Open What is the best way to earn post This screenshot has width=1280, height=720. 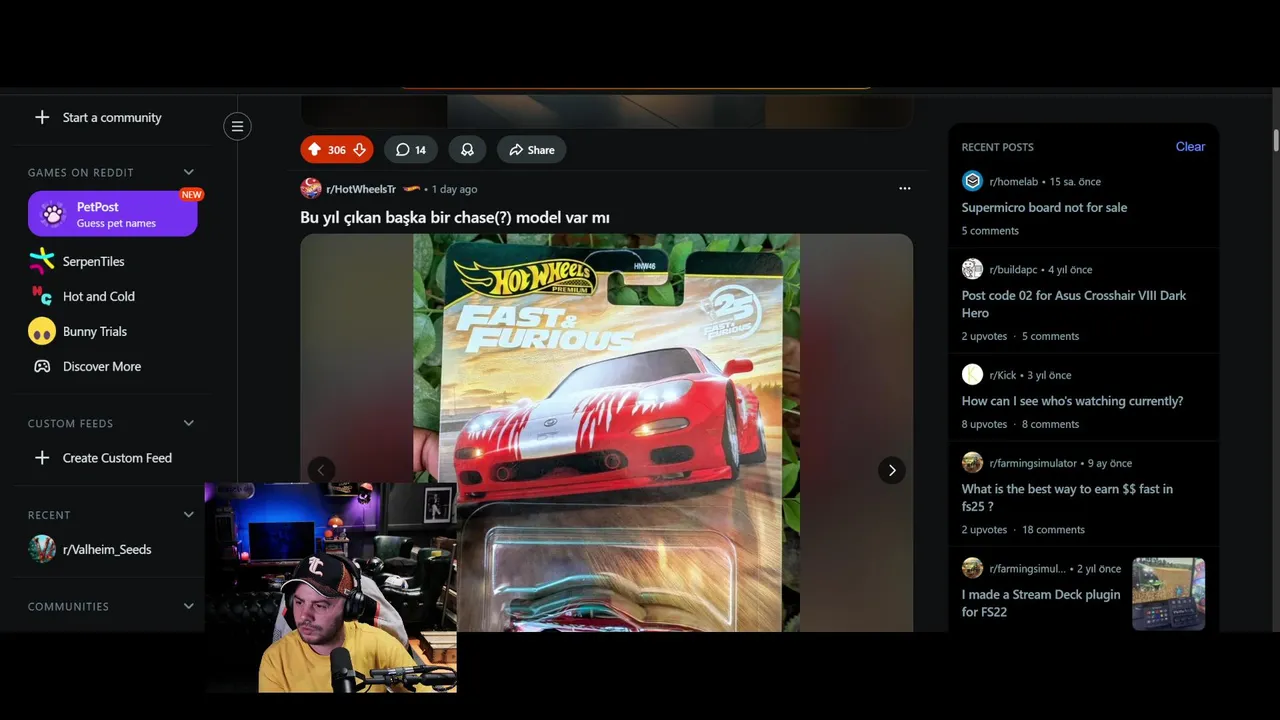pos(1067,497)
